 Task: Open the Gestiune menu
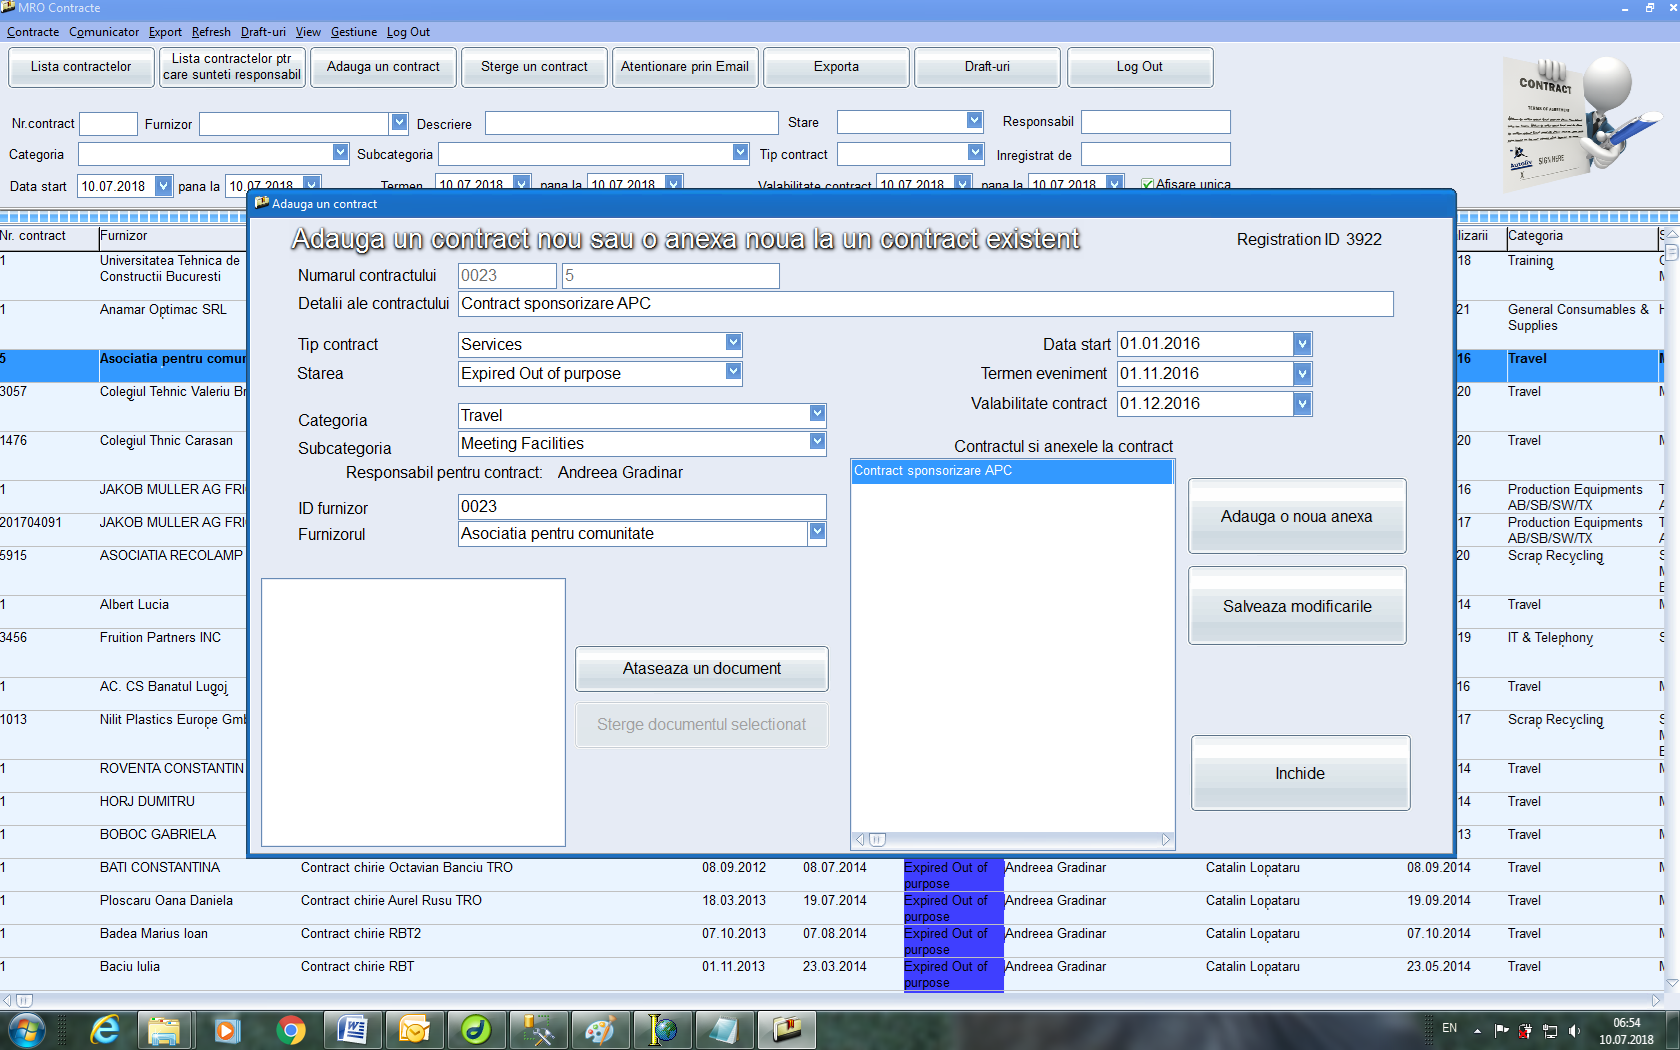point(353,32)
